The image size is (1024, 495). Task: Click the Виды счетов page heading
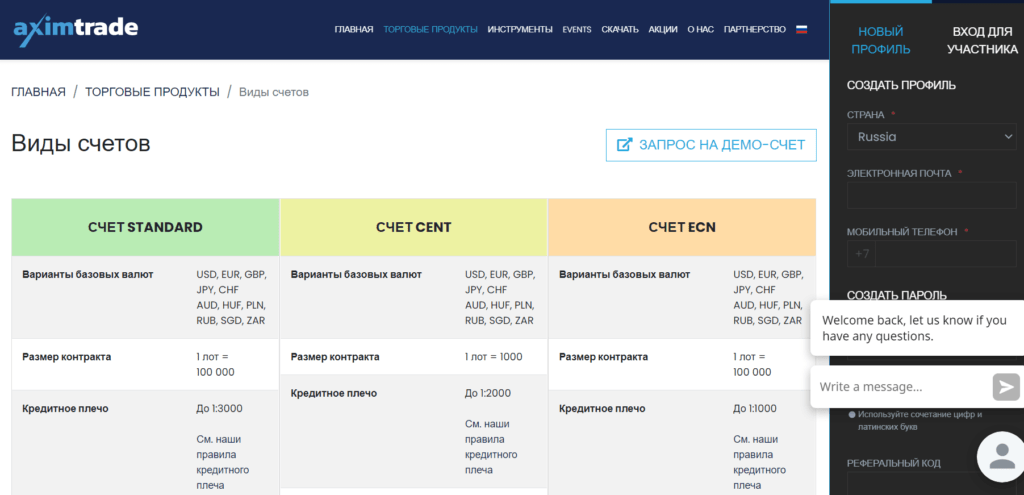pyautogui.click(x=81, y=144)
